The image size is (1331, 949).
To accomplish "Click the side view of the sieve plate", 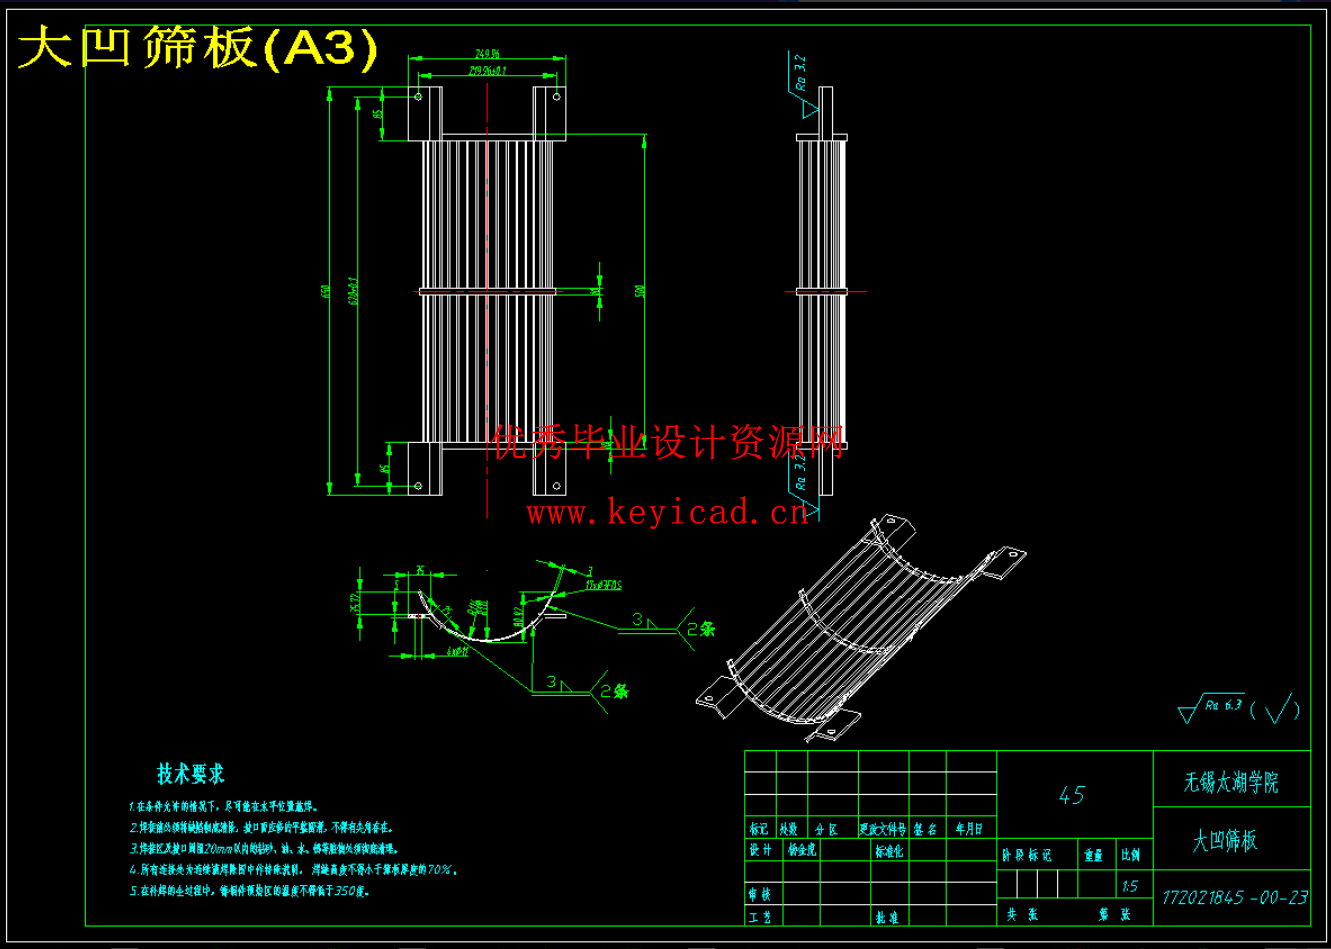I will pyautogui.click(x=821, y=292).
